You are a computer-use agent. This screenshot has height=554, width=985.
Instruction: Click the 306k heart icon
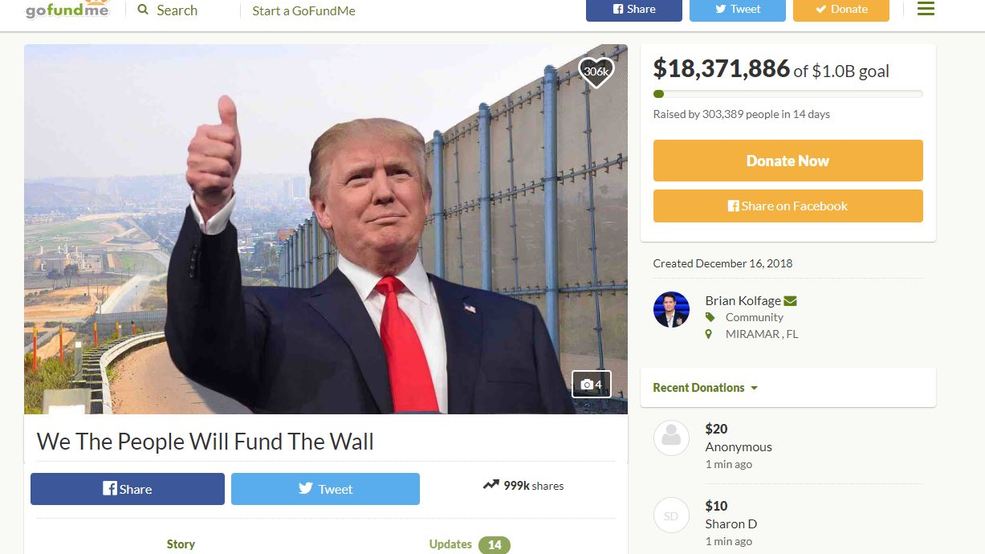(596, 72)
